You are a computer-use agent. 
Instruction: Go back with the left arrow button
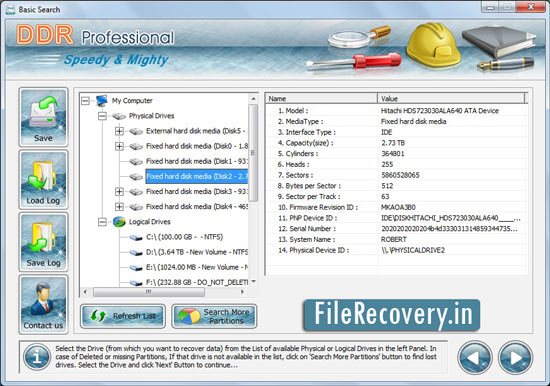pos(475,358)
